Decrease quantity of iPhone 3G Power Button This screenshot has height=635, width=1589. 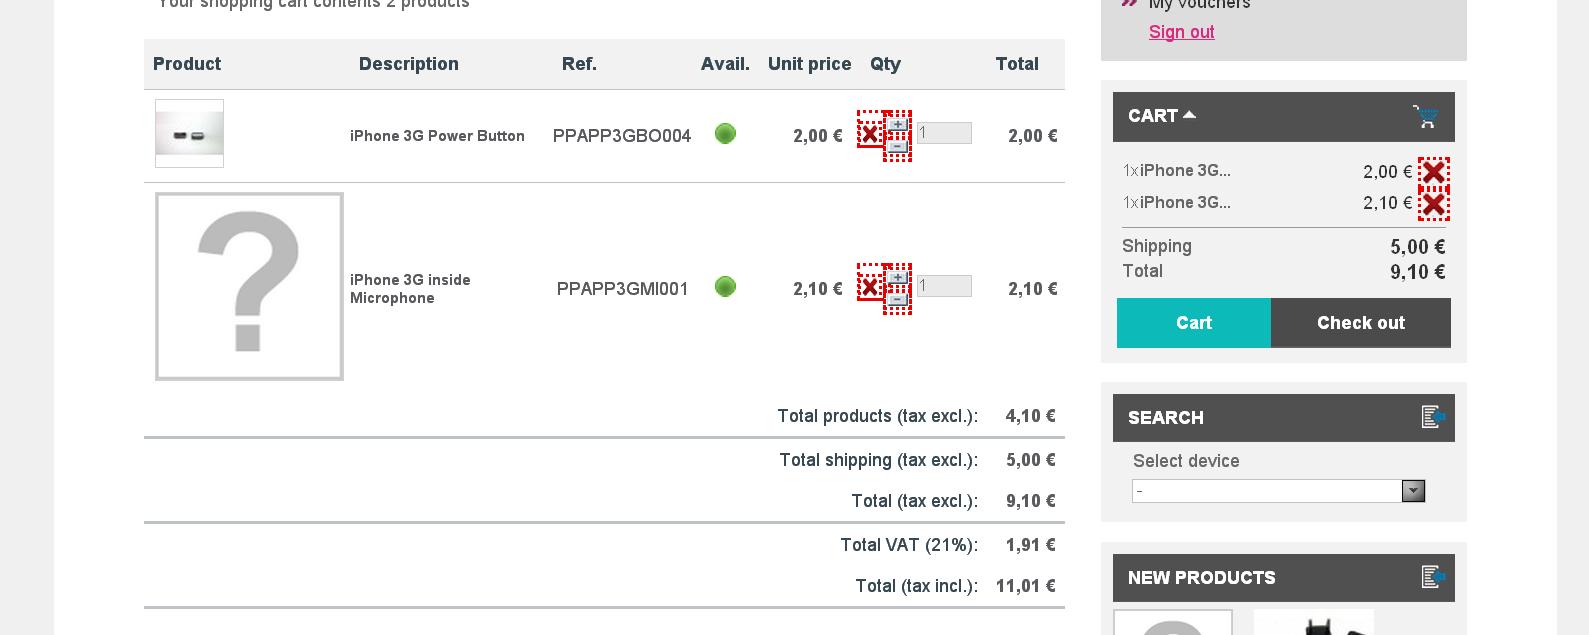(898, 146)
